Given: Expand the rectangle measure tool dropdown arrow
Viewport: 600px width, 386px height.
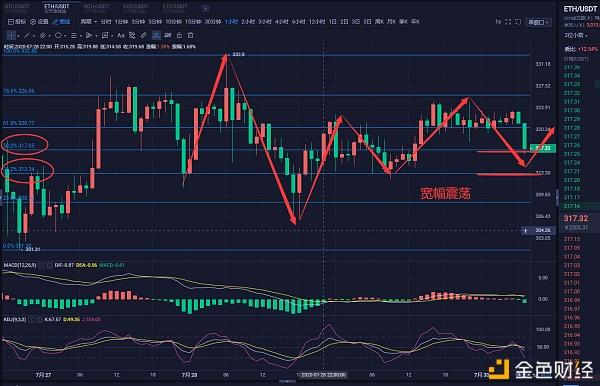Looking at the screenshot, I should point(112,36).
